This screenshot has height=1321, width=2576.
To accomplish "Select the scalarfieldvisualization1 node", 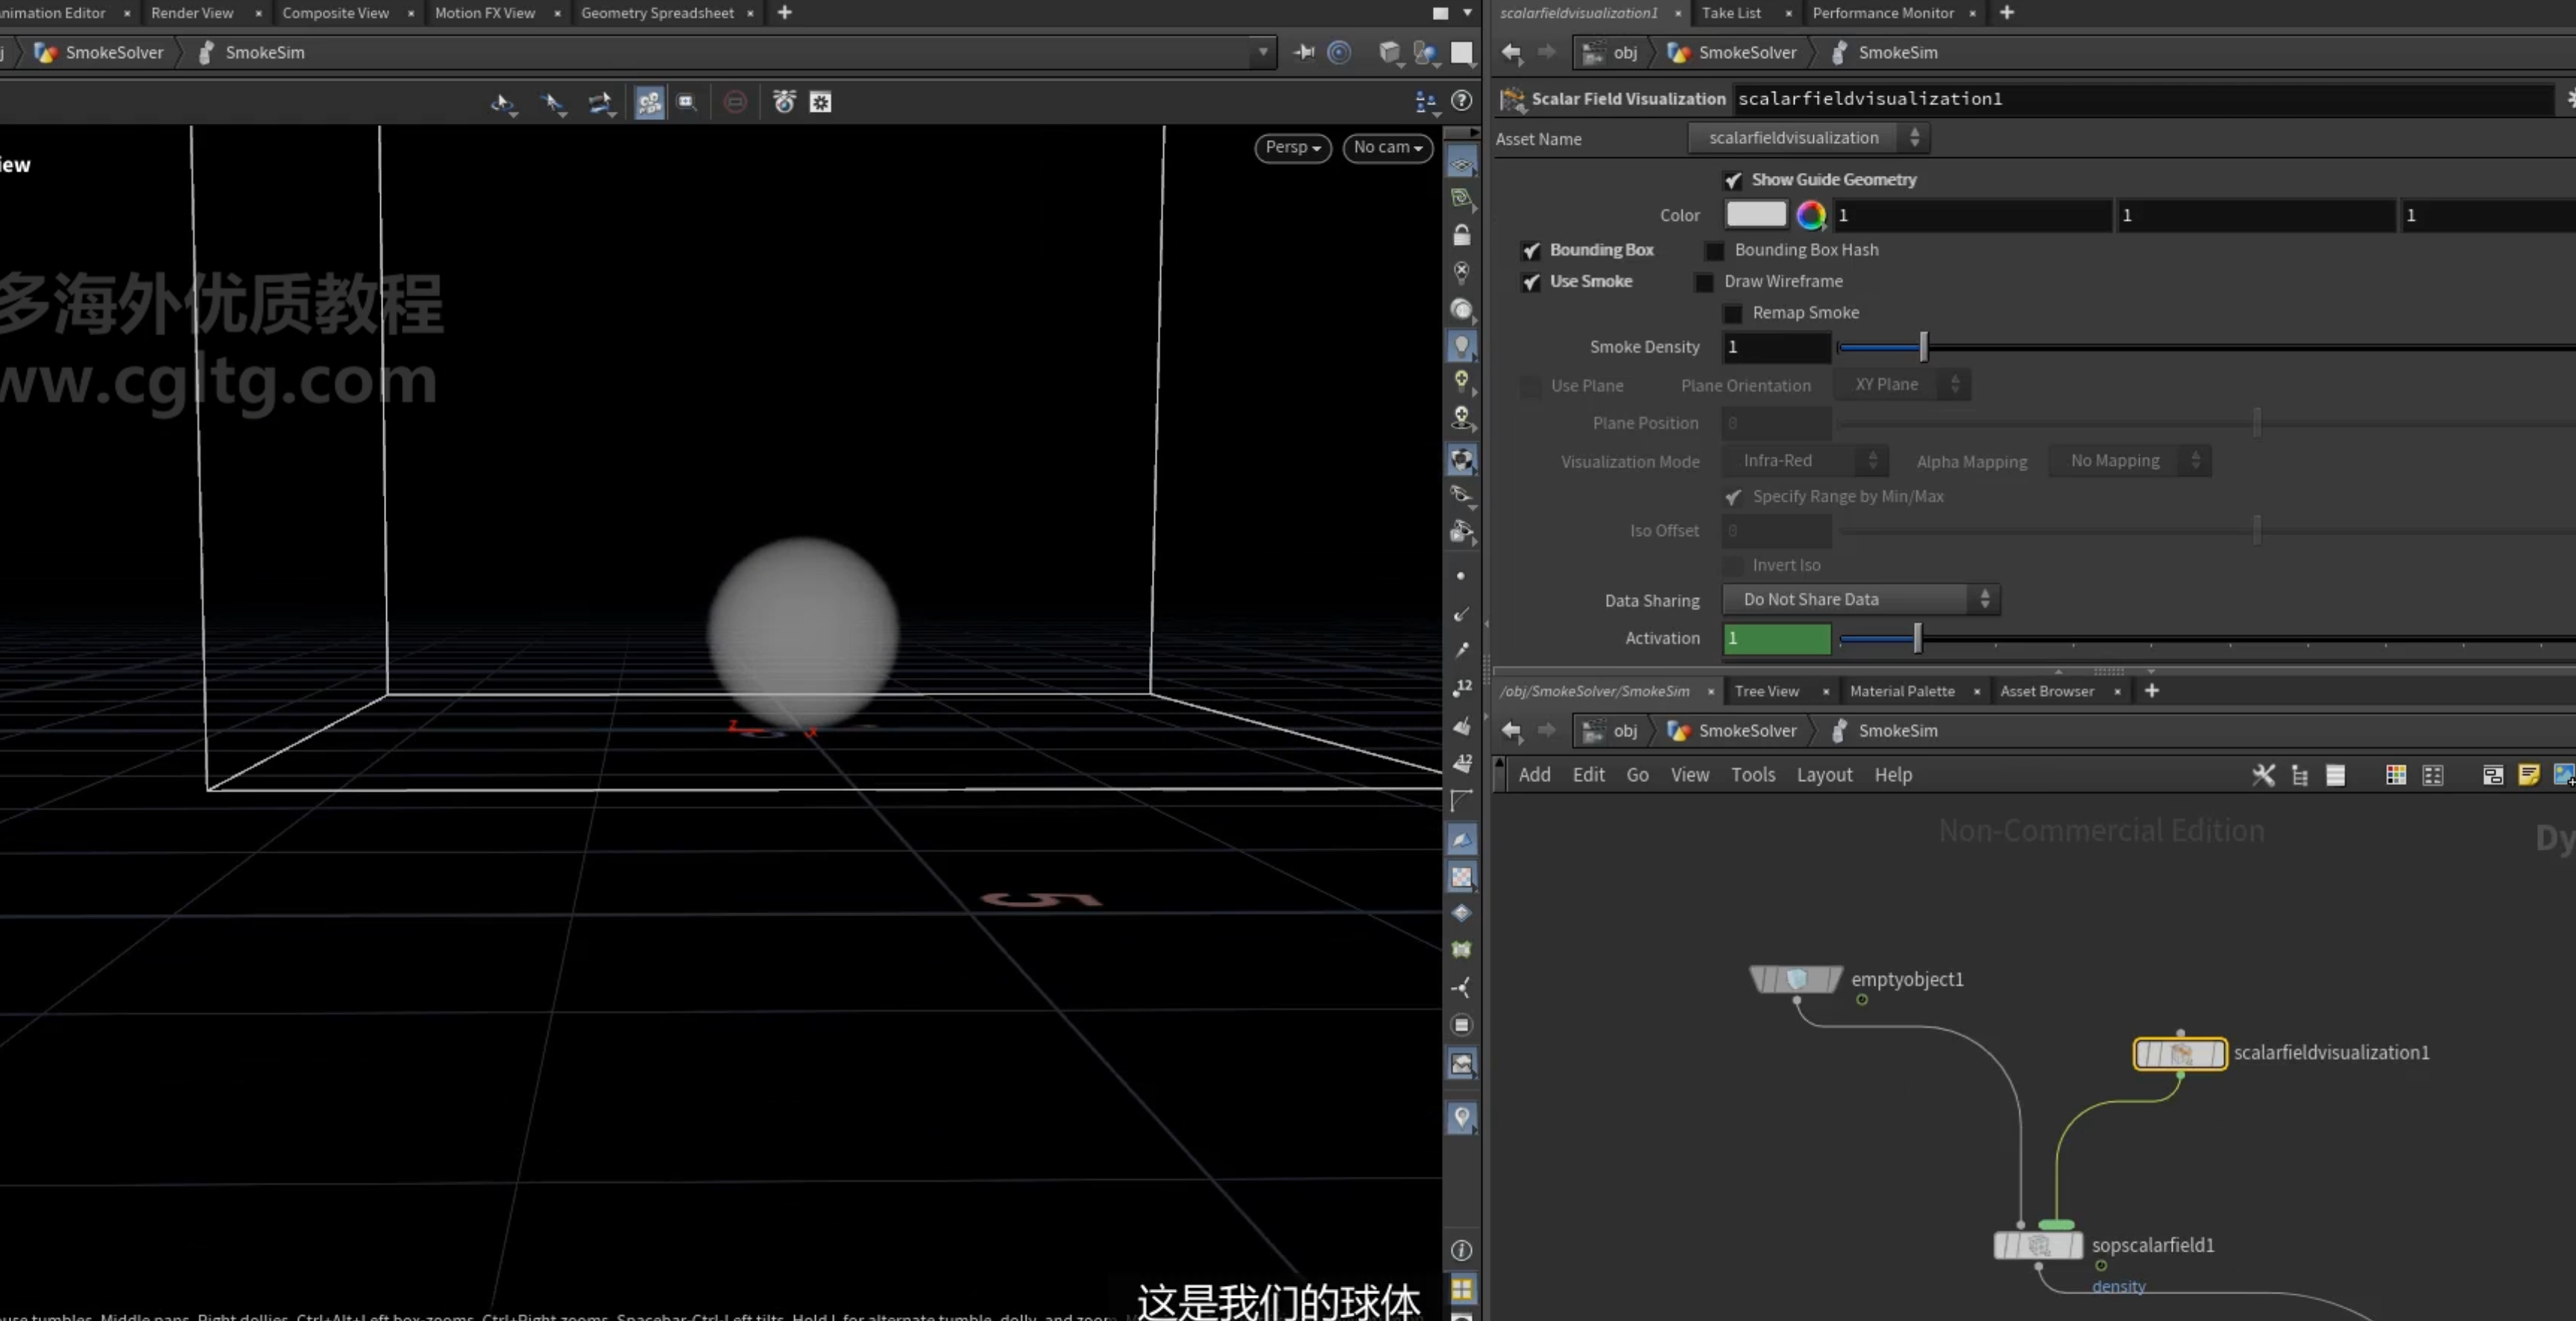I will point(2180,1053).
